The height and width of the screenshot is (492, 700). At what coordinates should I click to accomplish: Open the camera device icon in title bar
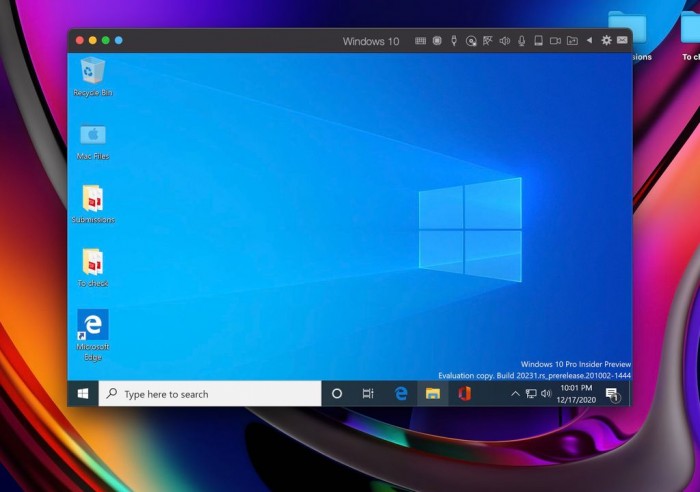point(555,41)
